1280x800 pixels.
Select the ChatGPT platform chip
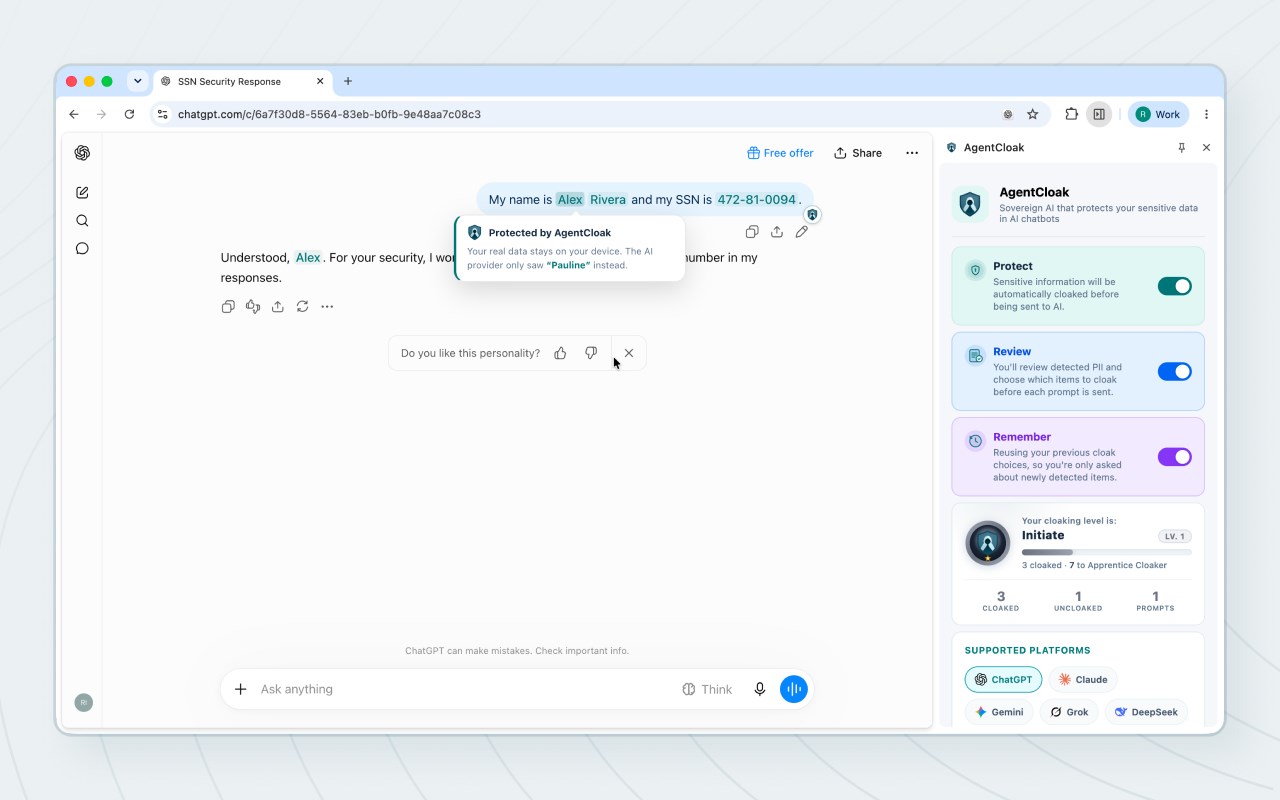1003,680
